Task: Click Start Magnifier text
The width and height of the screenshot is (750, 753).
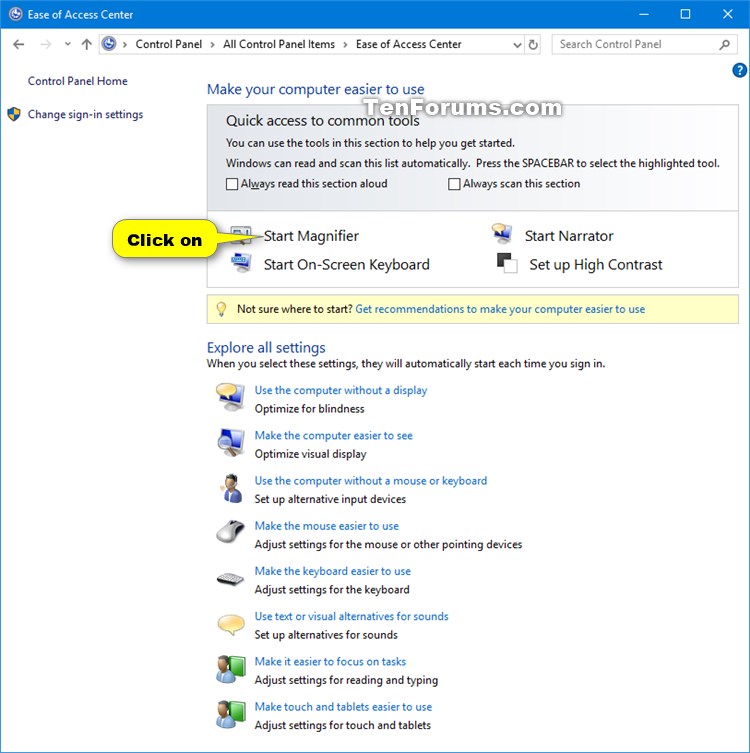Action: (311, 236)
